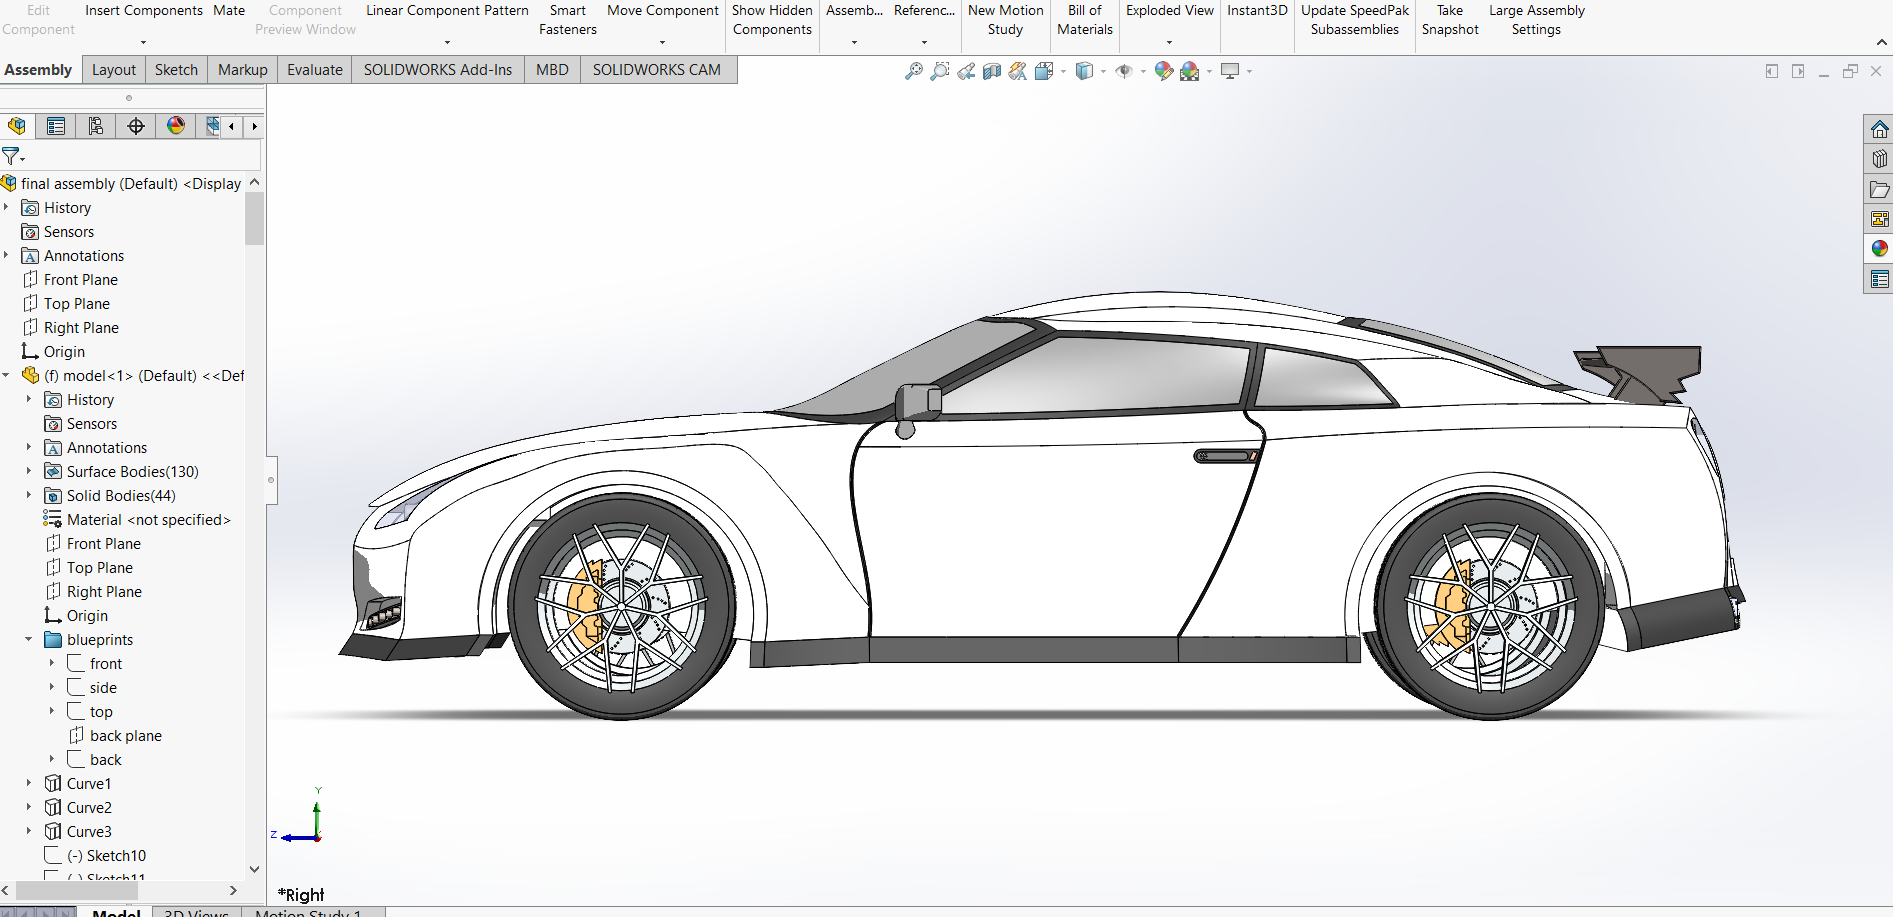Switch to the Evaluate tab
The width and height of the screenshot is (1893, 917).
(314, 70)
